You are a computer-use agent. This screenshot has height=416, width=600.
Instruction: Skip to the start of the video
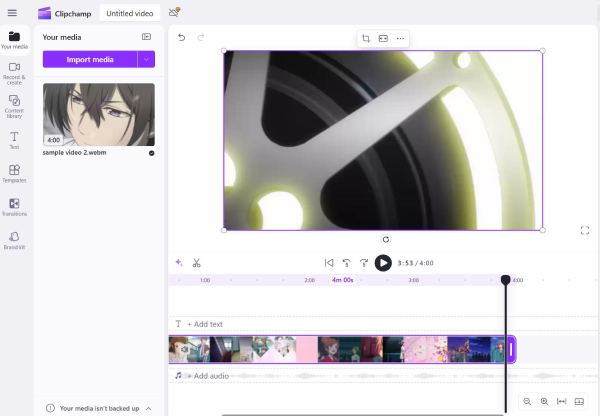329,263
